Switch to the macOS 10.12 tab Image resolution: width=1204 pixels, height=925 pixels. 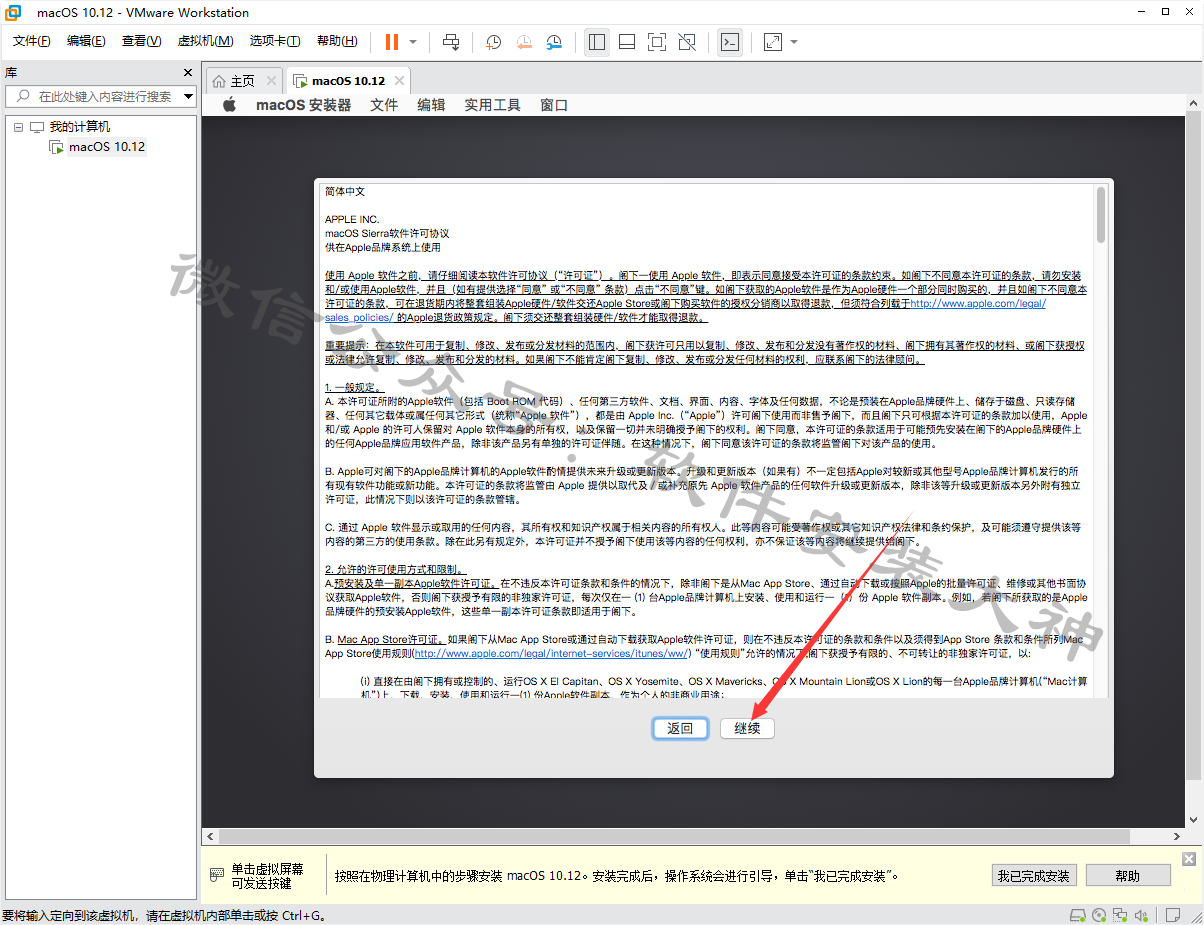point(348,81)
